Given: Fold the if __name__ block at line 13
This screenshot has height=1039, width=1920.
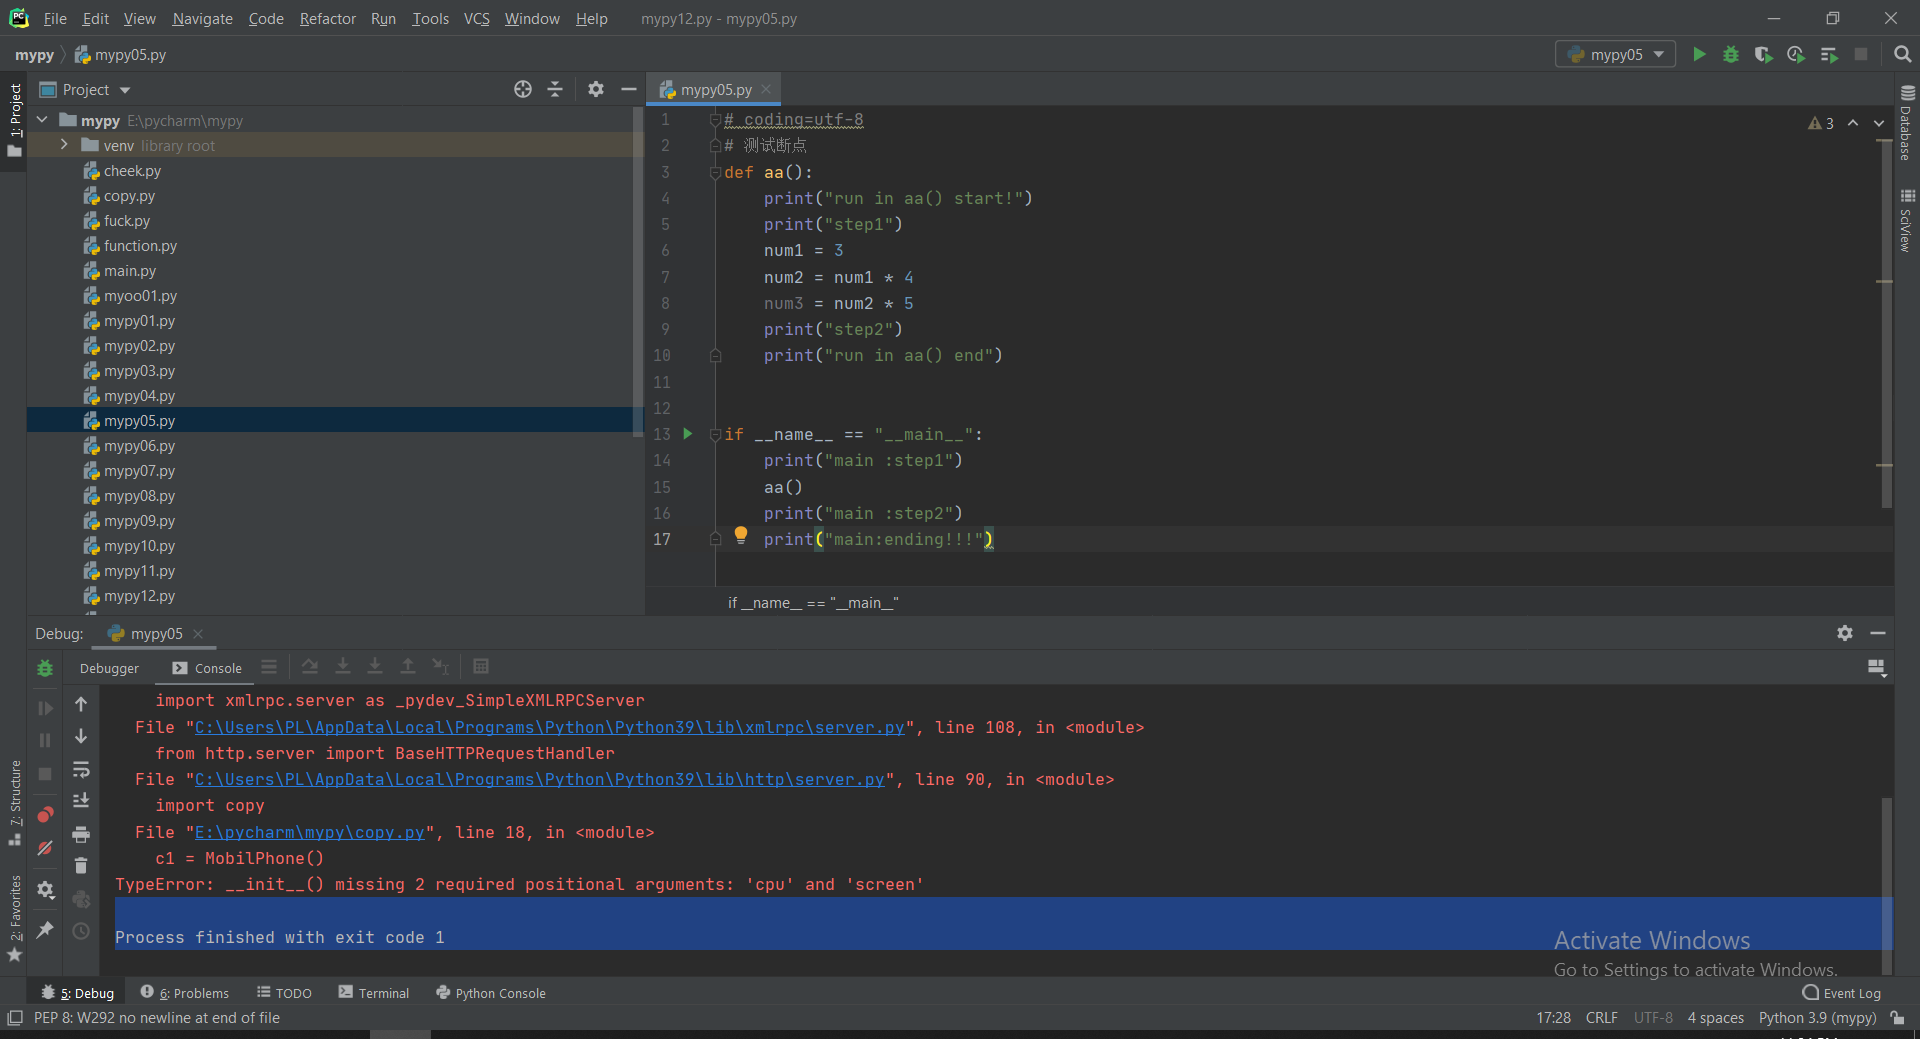Looking at the screenshot, I should coord(715,434).
